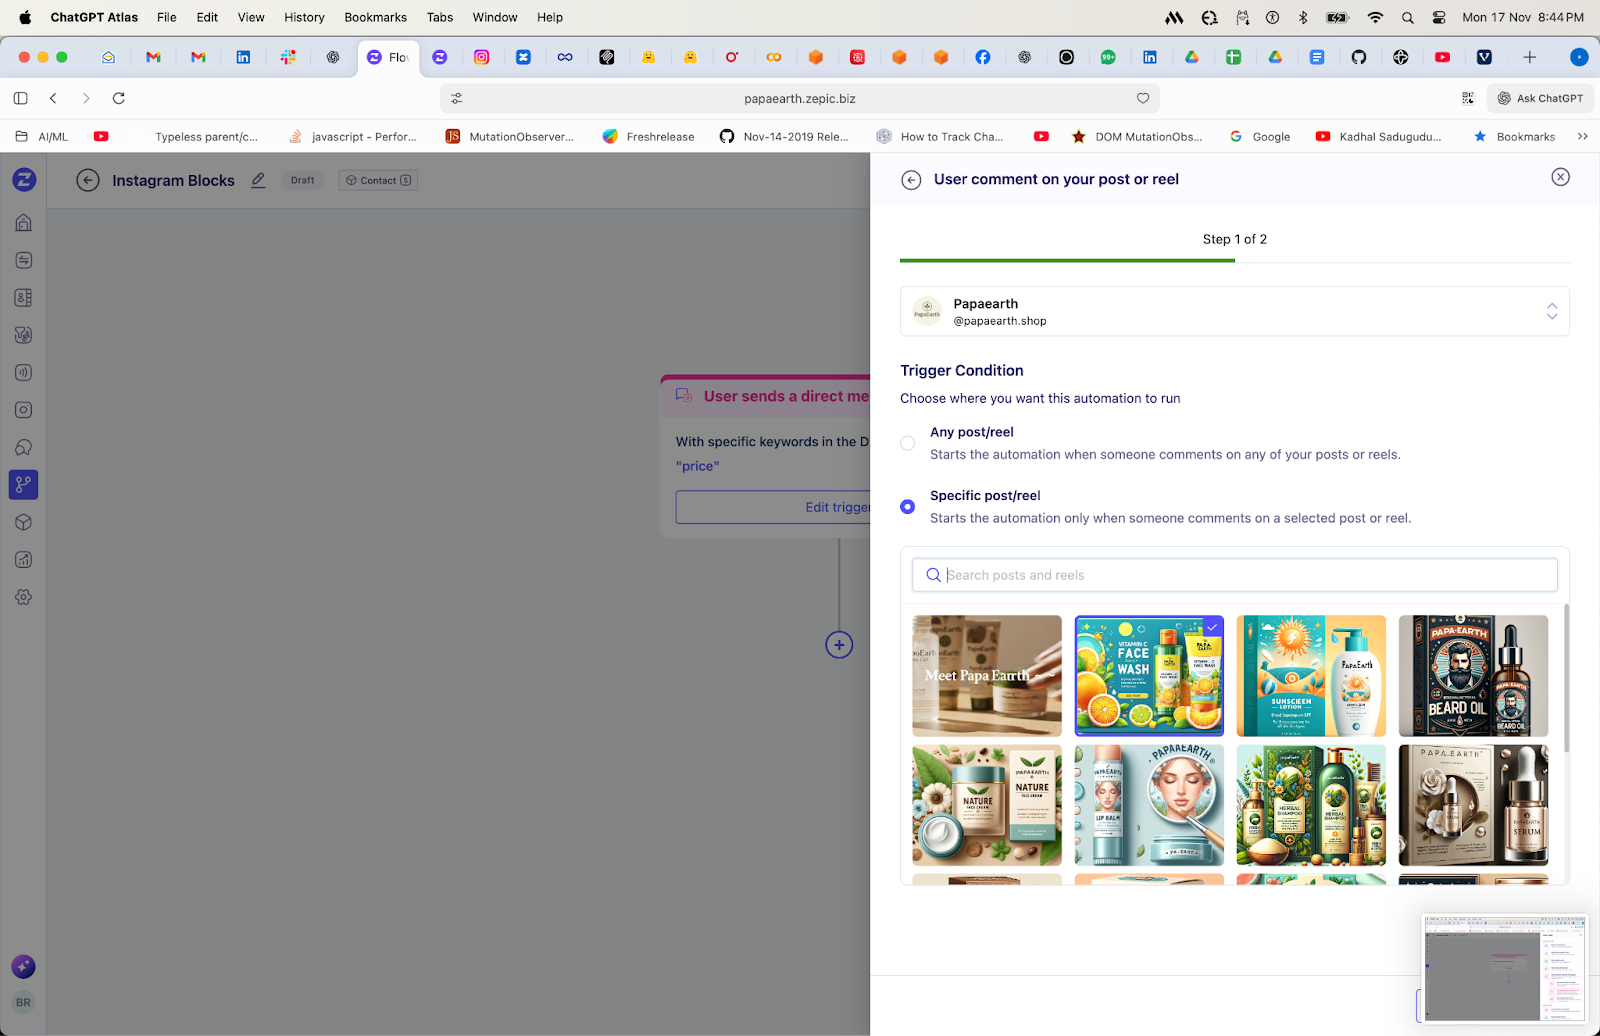Open the floating screenshot preview thumbnail
The height and width of the screenshot is (1036, 1600).
coord(1505,968)
